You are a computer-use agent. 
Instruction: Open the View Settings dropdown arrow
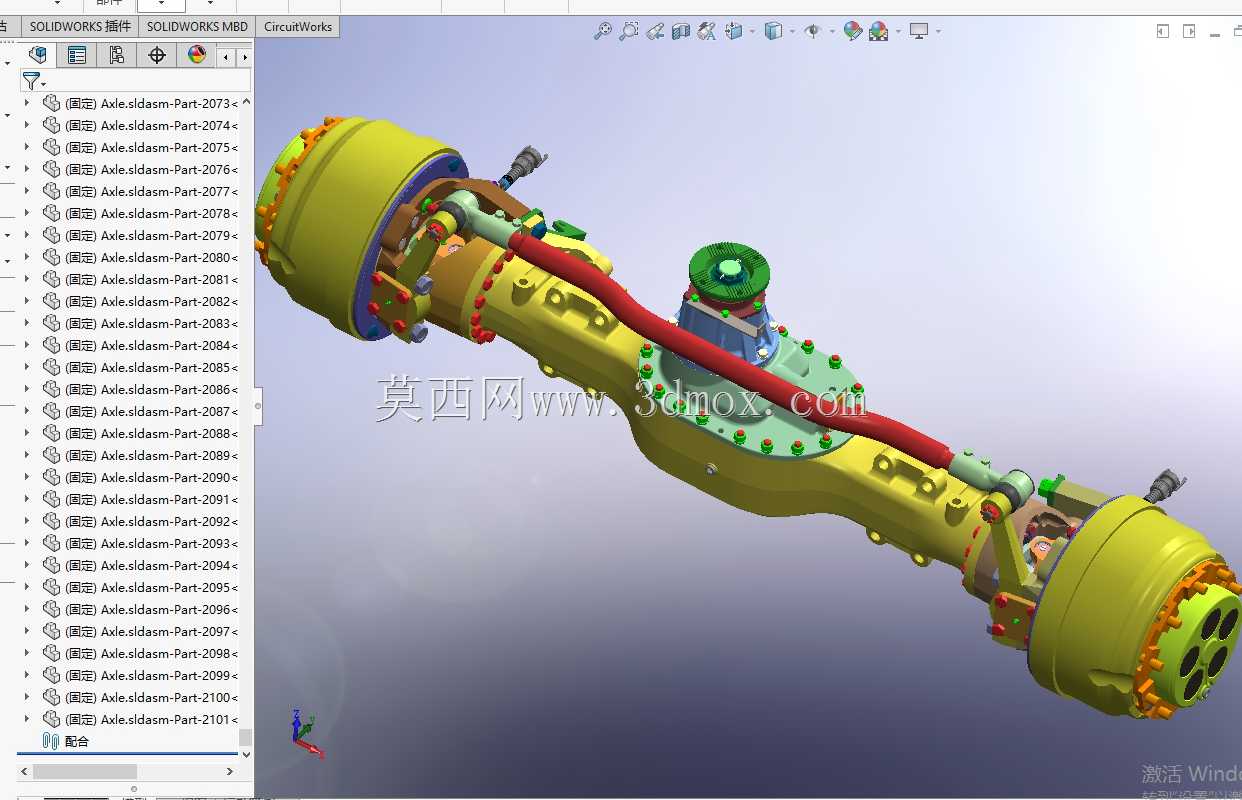coord(938,31)
